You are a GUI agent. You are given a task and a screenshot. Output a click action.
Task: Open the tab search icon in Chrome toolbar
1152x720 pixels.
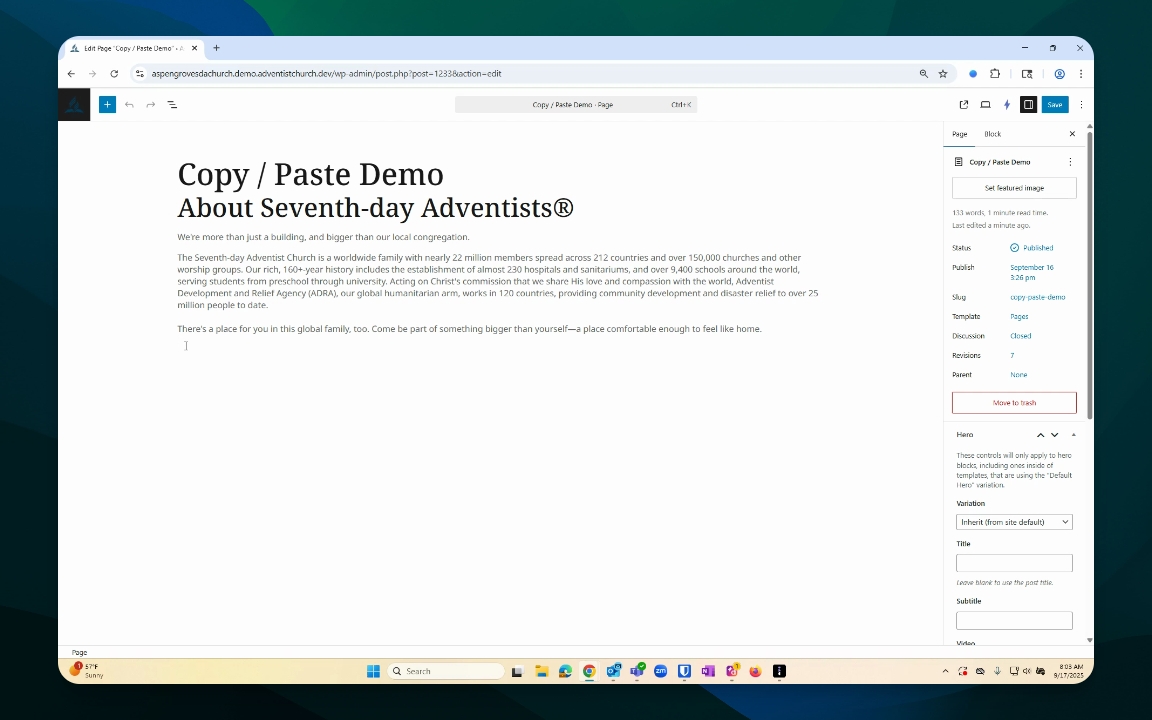(x=1027, y=73)
